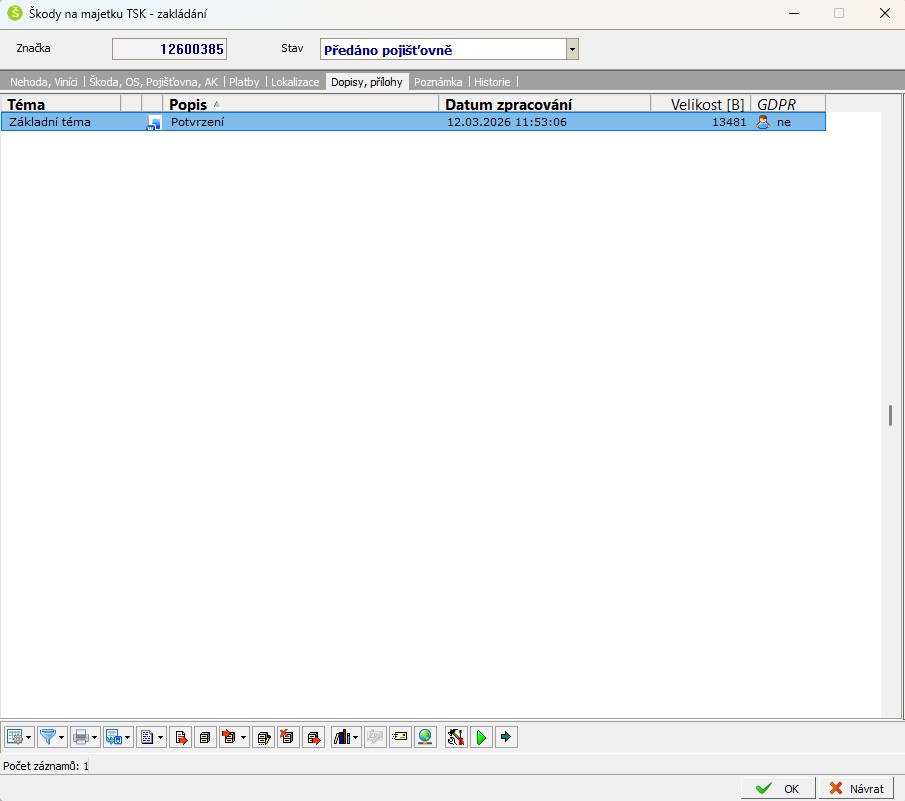Image resolution: width=905 pixels, height=801 pixels.
Task: Open the bar chart dropdown arrow
Action: pyautogui.click(x=356, y=738)
